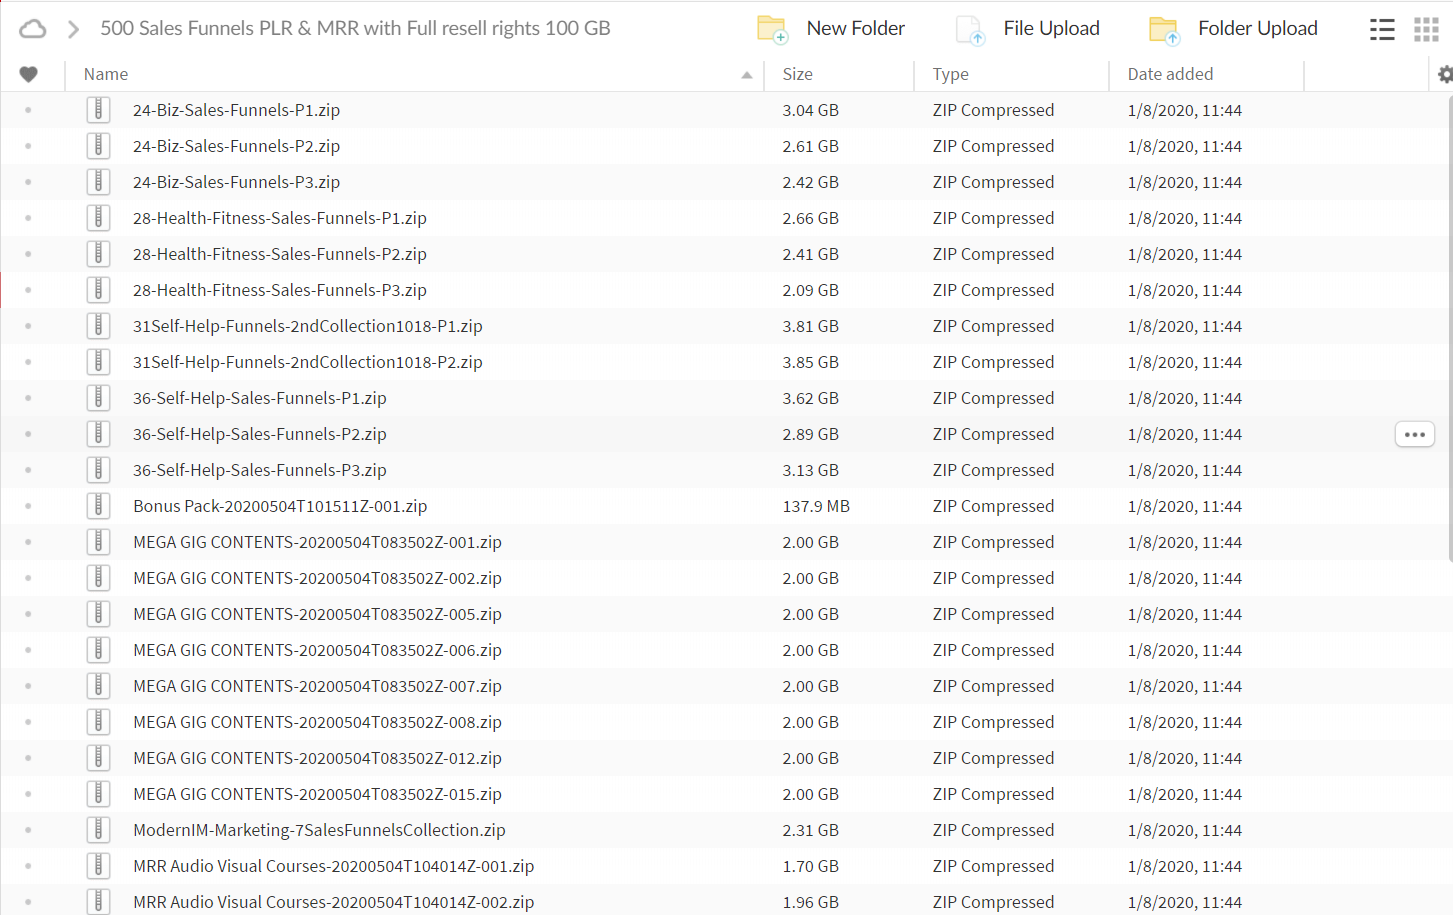Switch to list view
1453x915 pixels.
[x=1382, y=30]
